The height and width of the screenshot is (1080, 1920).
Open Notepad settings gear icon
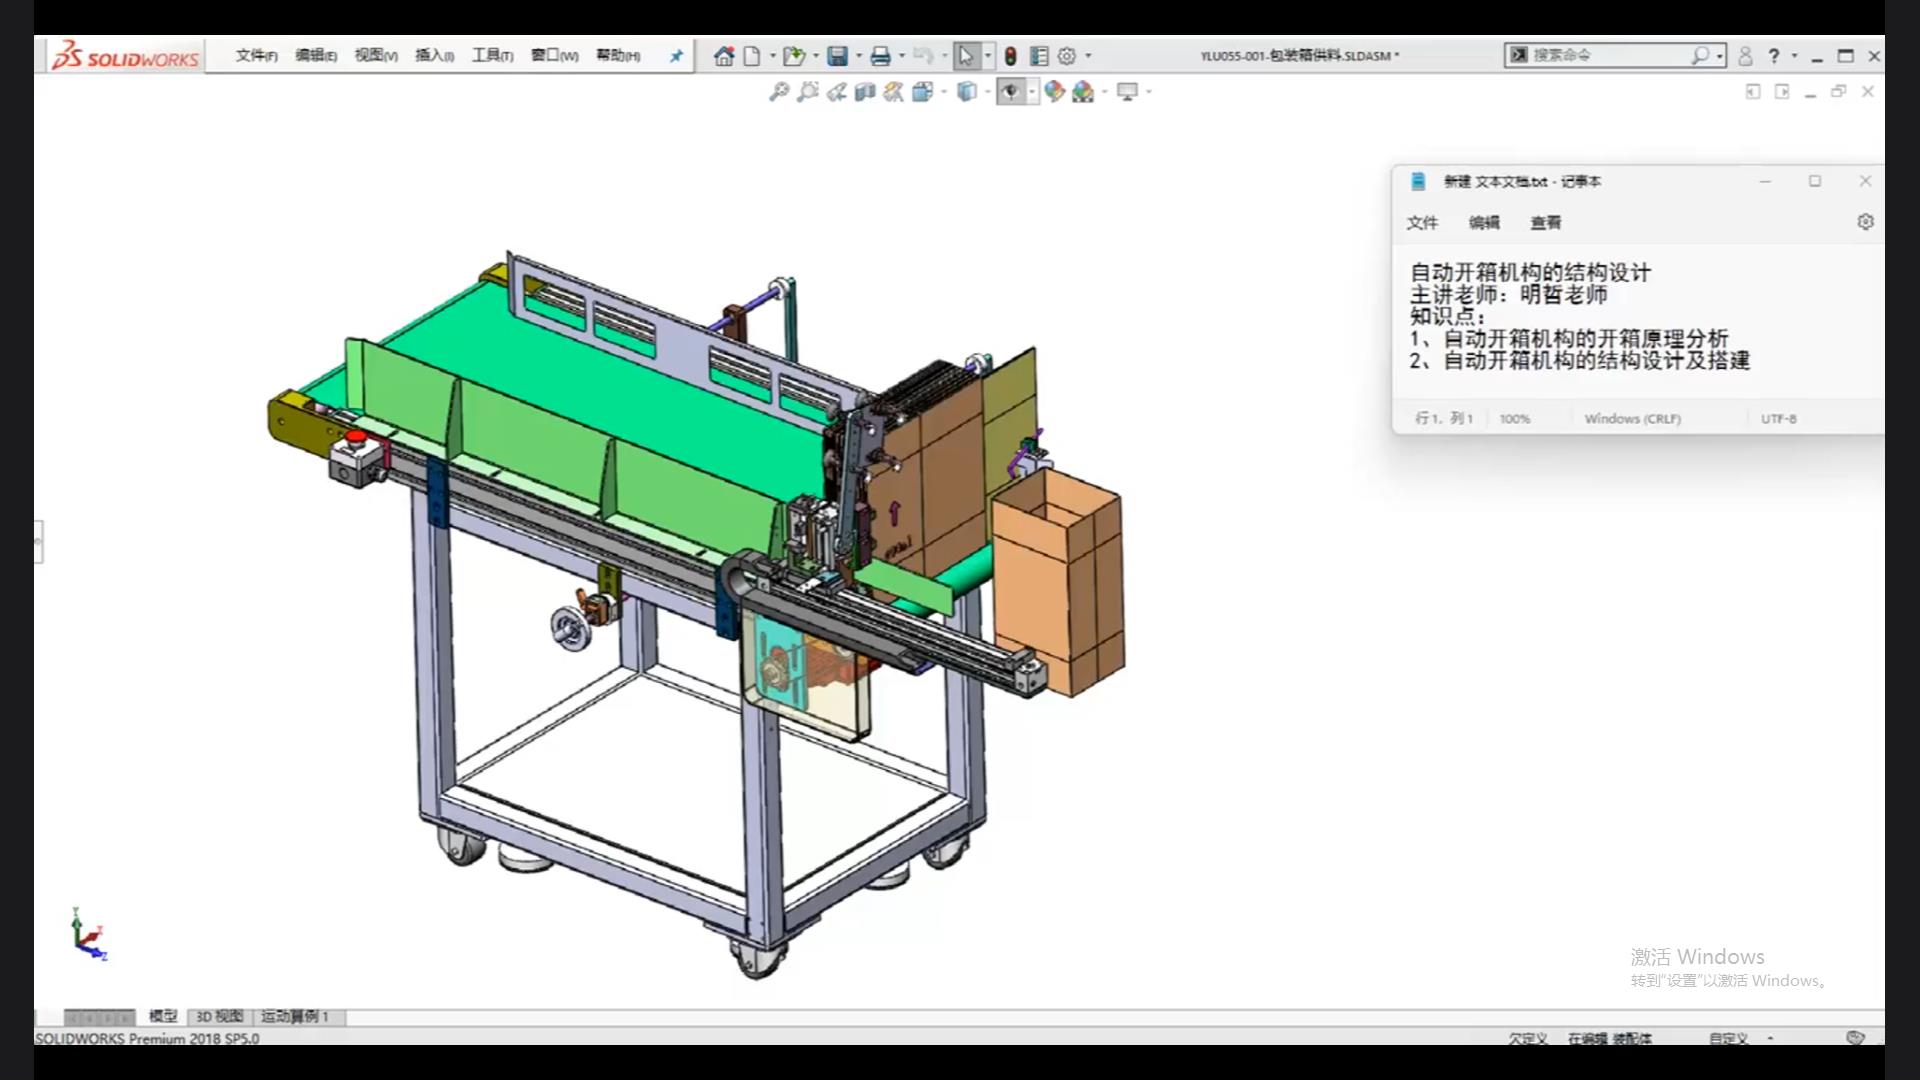[x=1865, y=222]
